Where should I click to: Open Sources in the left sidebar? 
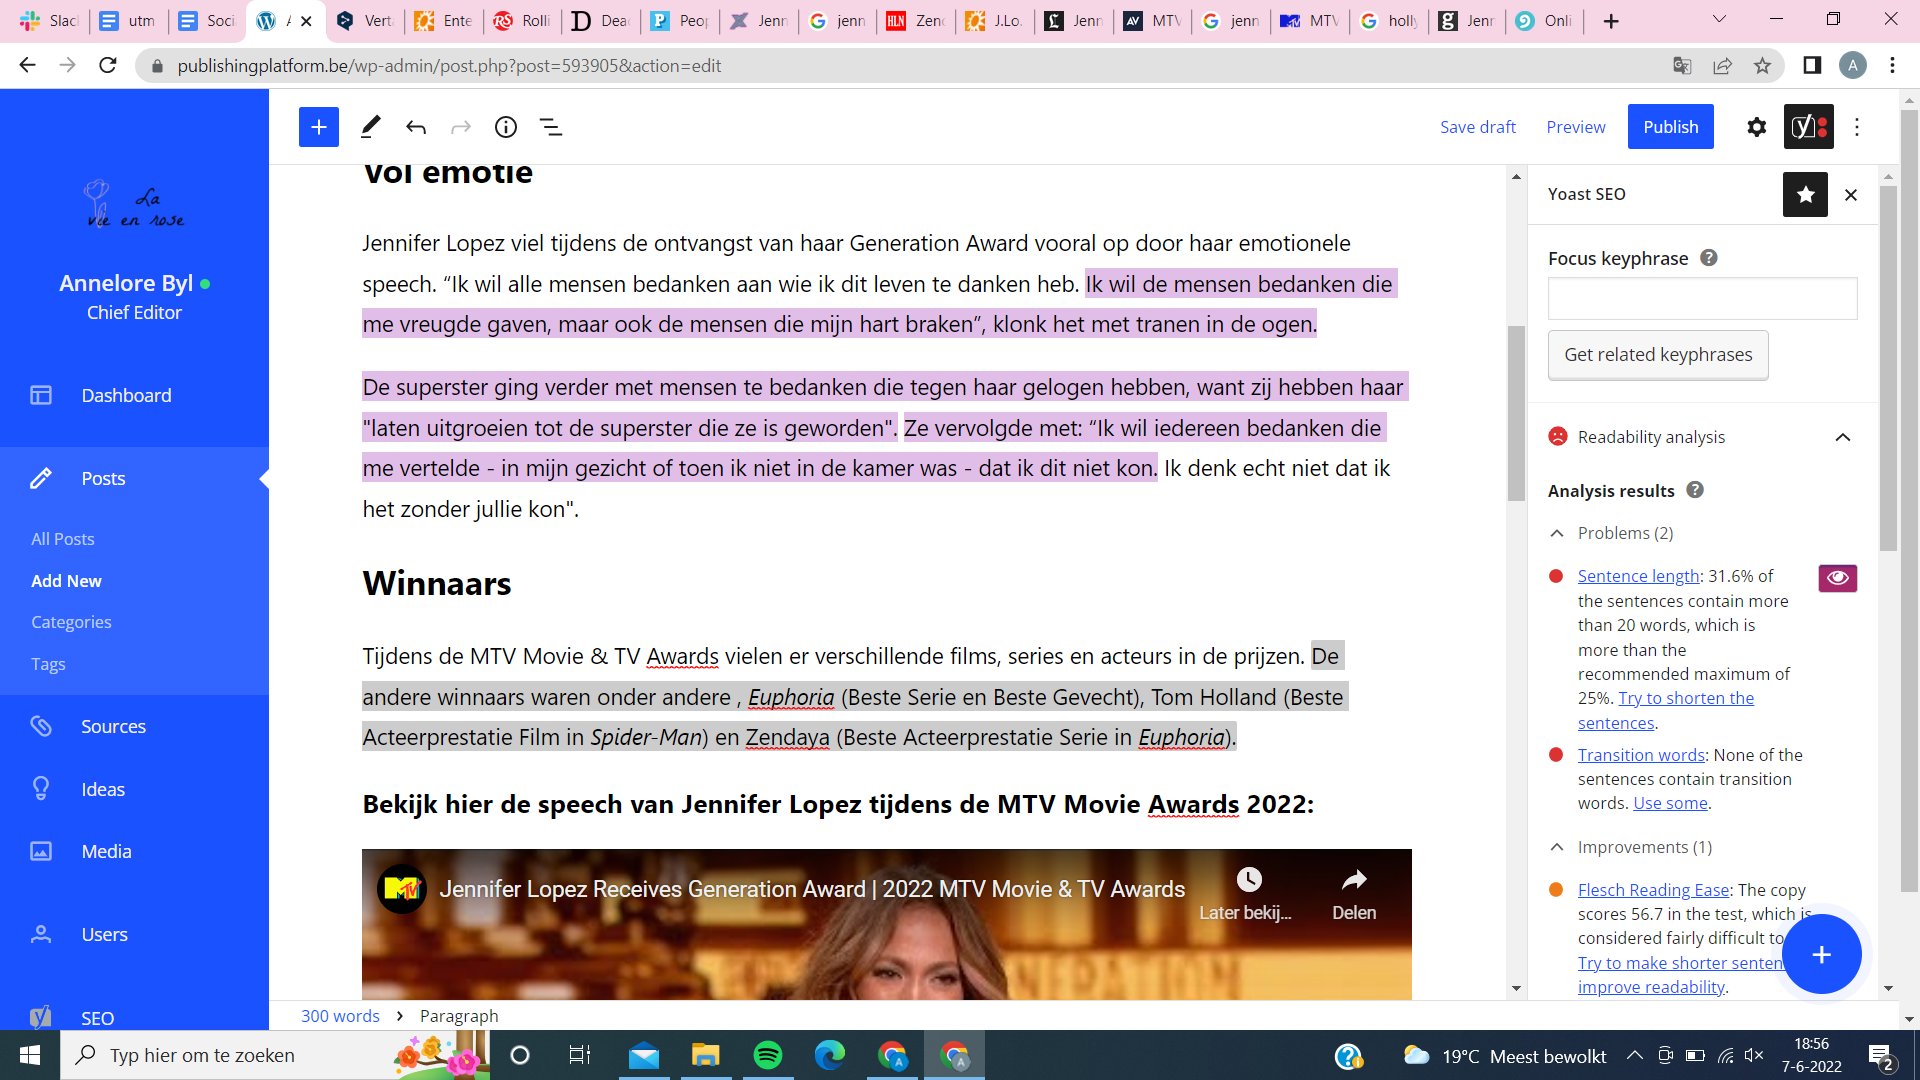click(x=113, y=726)
